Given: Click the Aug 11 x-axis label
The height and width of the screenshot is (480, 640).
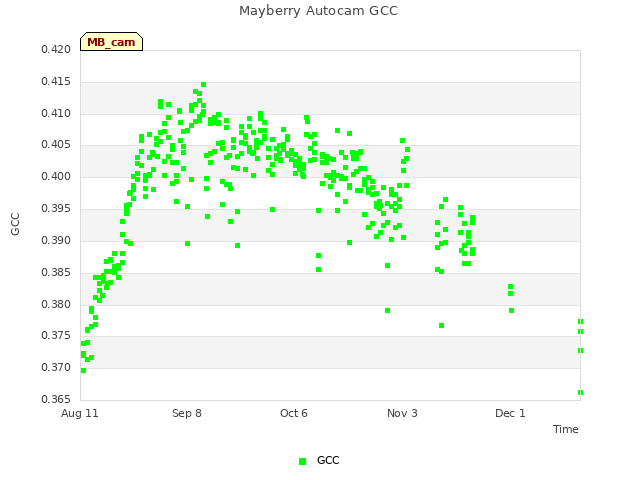Looking at the screenshot, I should [80, 413].
